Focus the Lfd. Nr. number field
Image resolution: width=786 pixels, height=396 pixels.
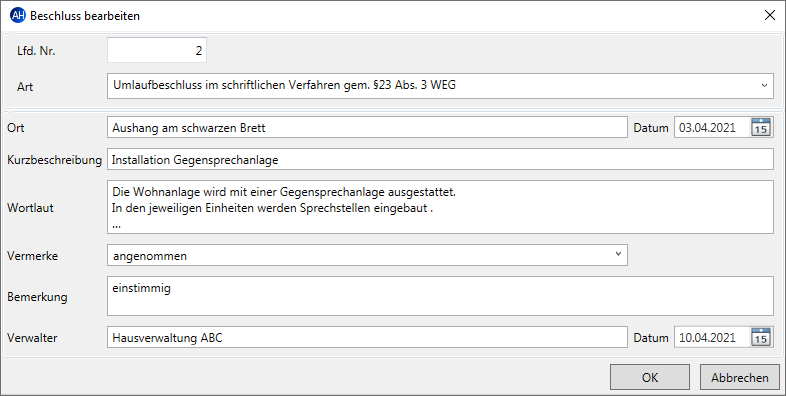click(x=157, y=51)
